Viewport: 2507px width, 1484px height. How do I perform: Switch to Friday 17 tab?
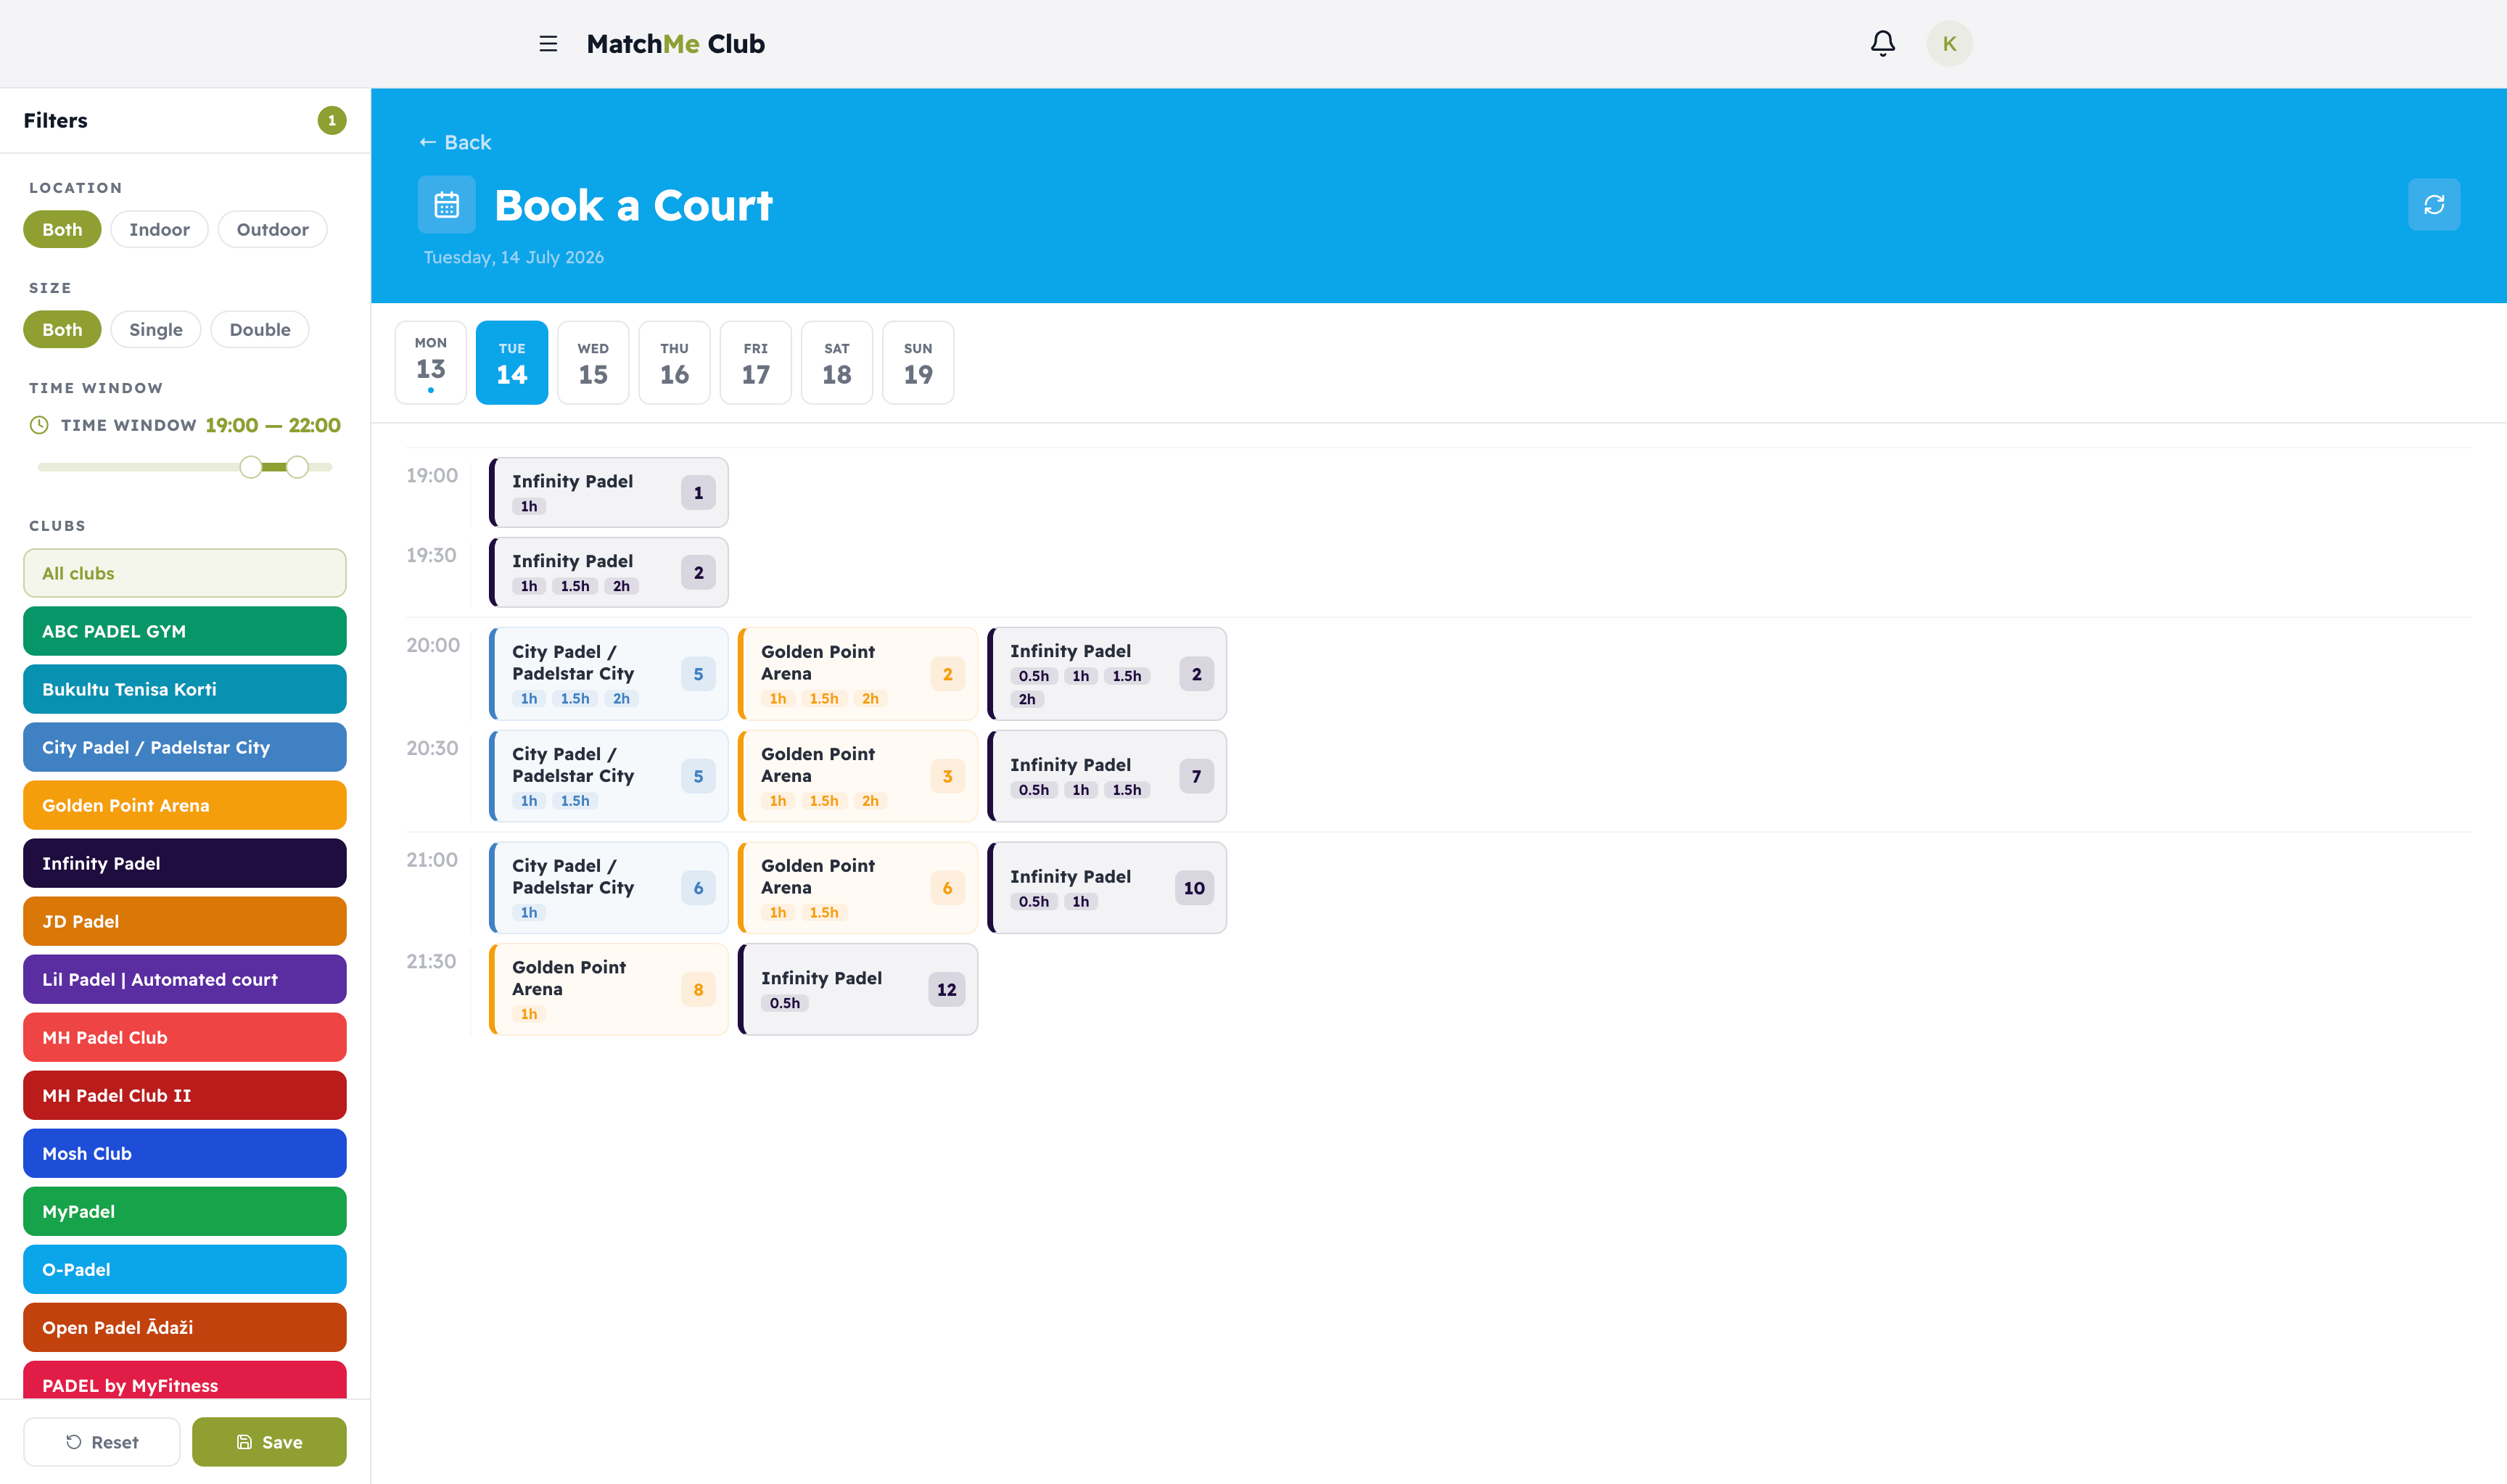pyautogui.click(x=756, y=362)
